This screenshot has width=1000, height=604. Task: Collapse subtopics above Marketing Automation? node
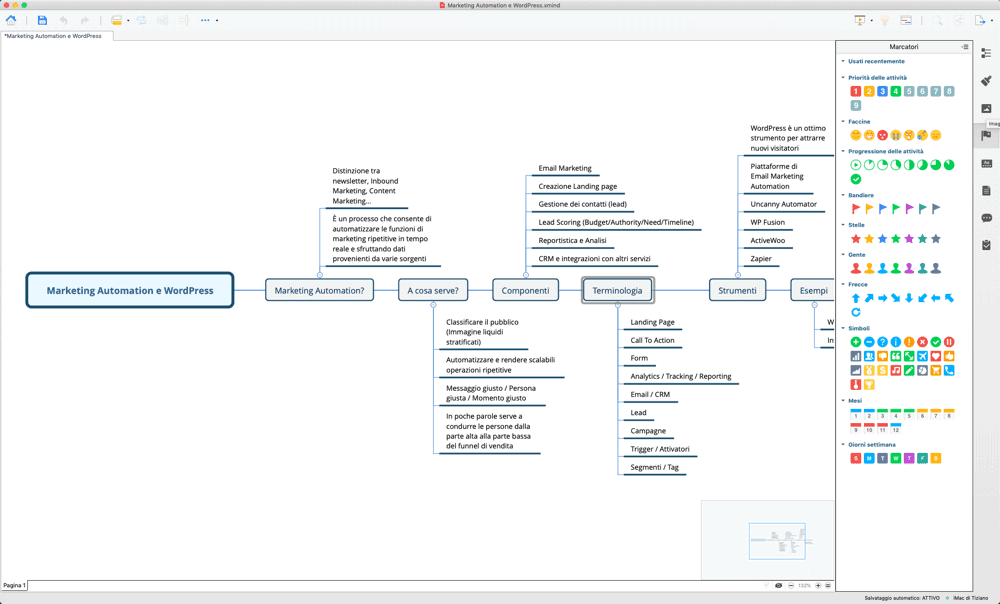320,275
